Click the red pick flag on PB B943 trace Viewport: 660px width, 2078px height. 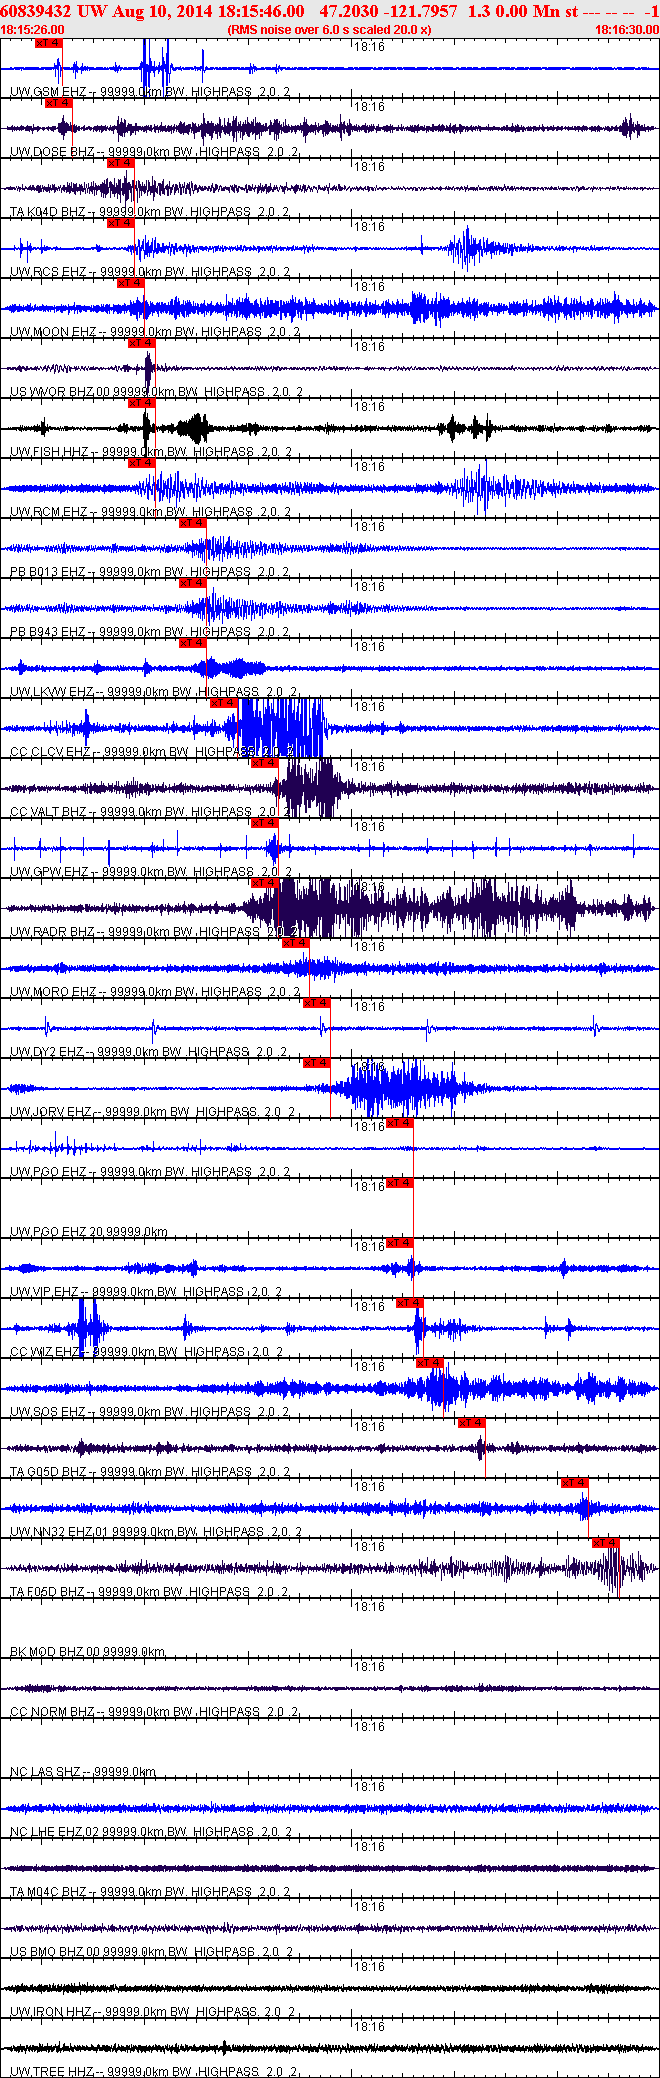[192, 583]
